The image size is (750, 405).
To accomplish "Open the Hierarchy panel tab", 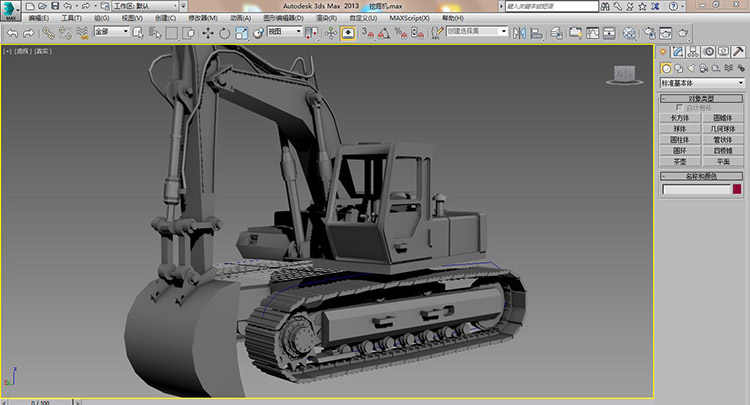I will click(694, 51).
